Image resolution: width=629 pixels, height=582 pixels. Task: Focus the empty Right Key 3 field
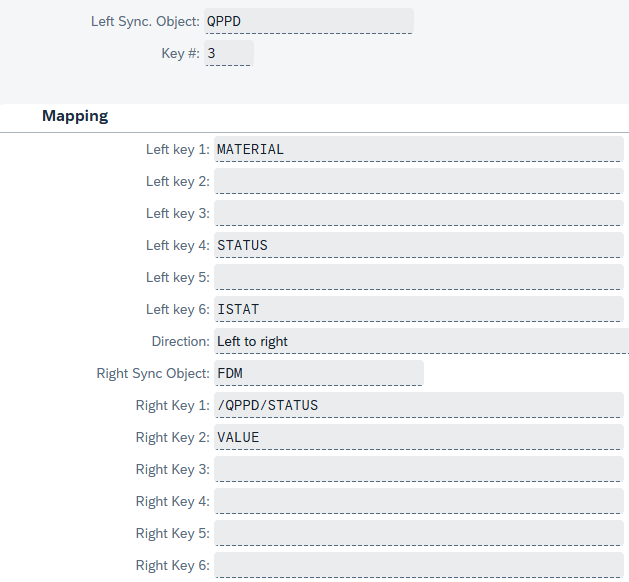pos(418,469)
